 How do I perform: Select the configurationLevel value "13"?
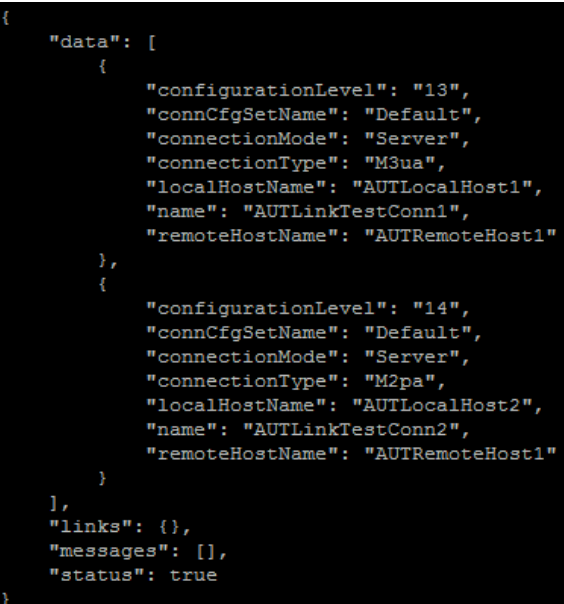click(436, 90)
